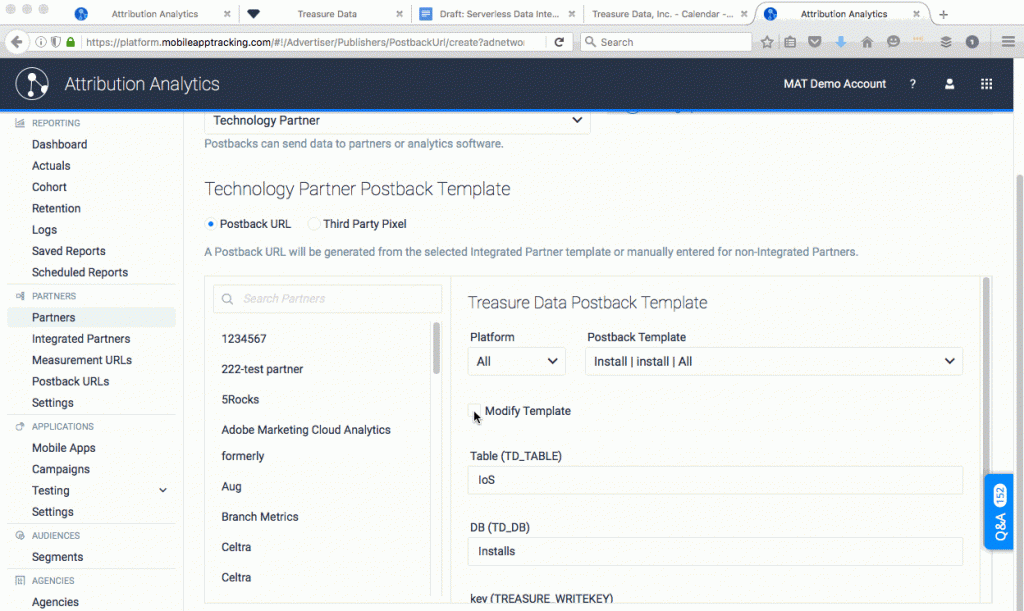
Task: Open help via question mark icon
Action: [x=912, y=84]
